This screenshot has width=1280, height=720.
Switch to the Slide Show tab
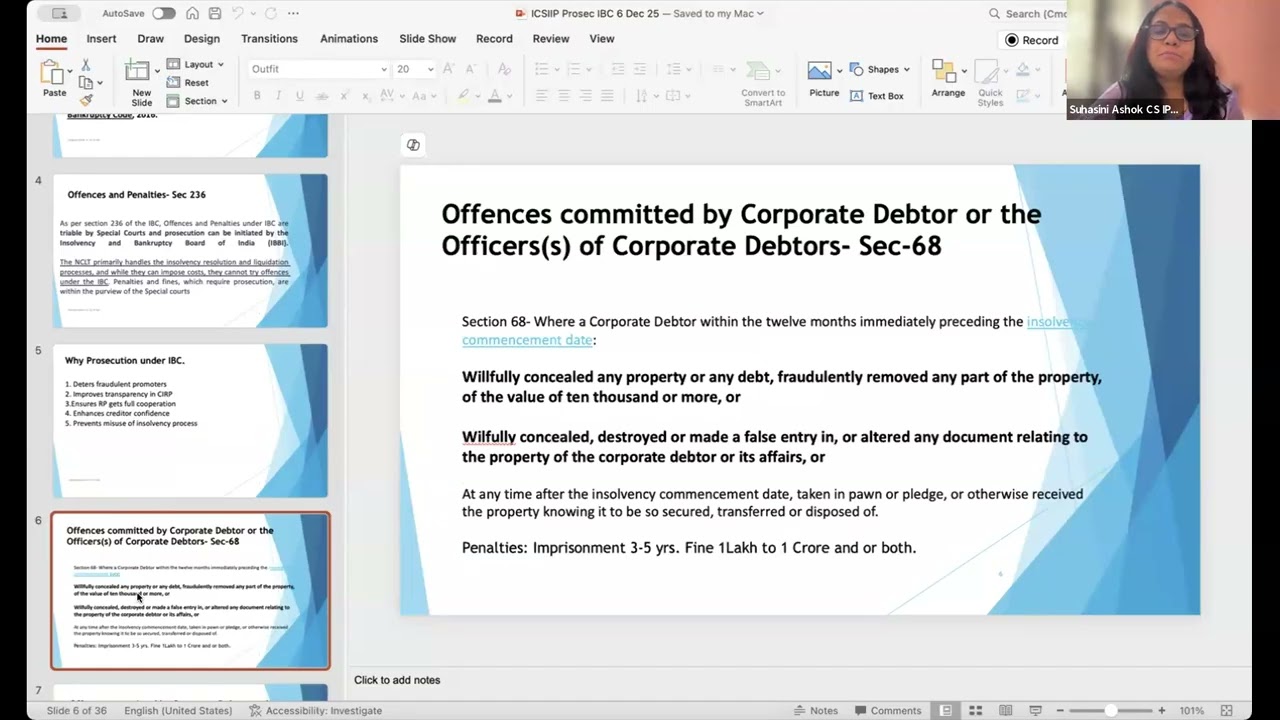pyautogui.click(x=428, y=39)
